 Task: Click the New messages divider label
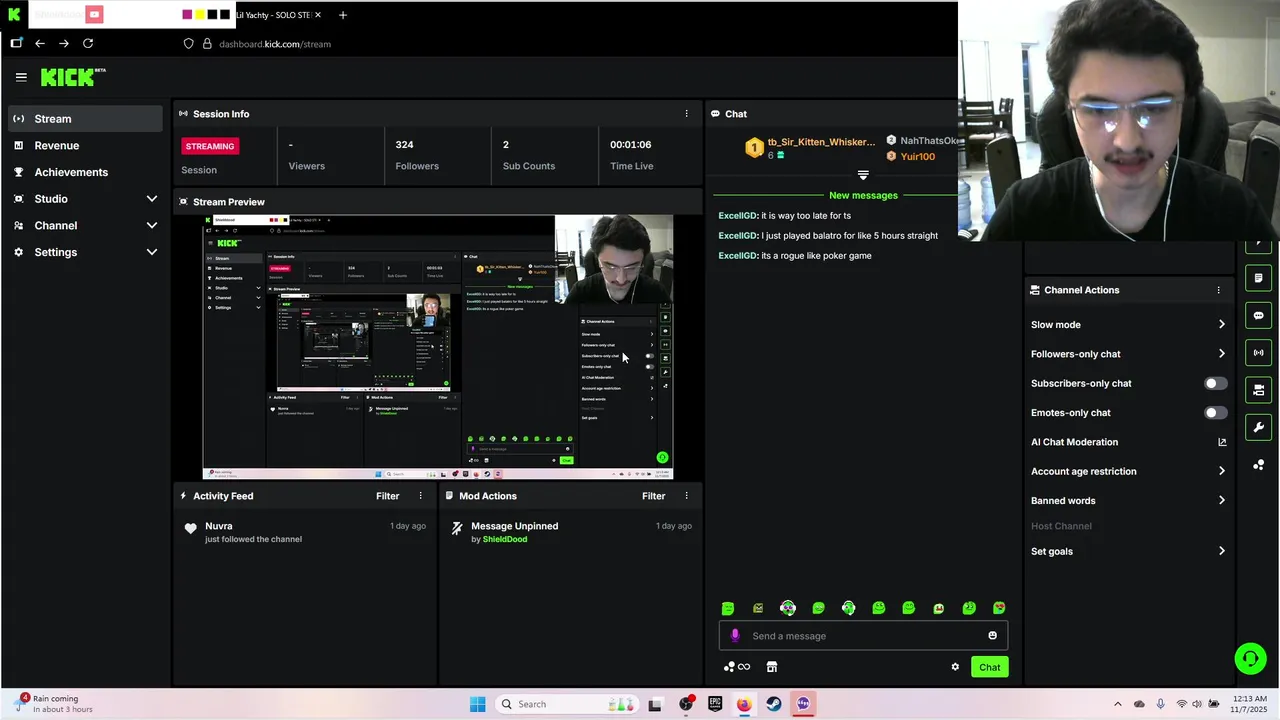[863, 195]
